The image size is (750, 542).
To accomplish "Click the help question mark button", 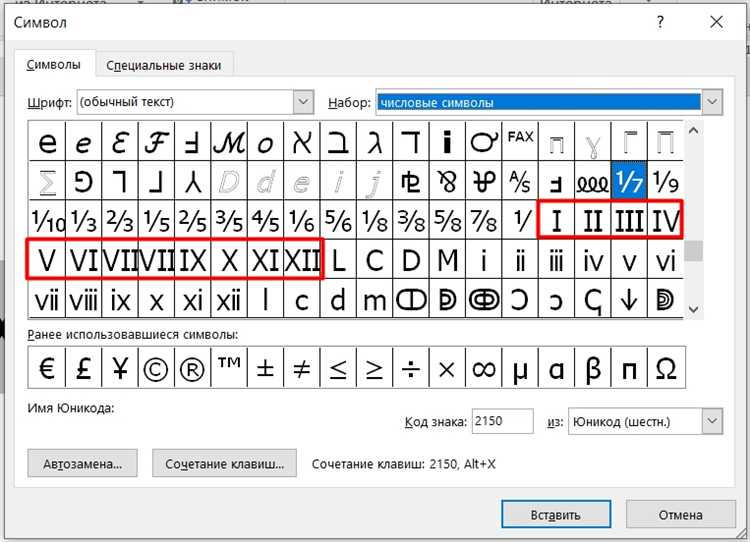I will click(661, 22).
